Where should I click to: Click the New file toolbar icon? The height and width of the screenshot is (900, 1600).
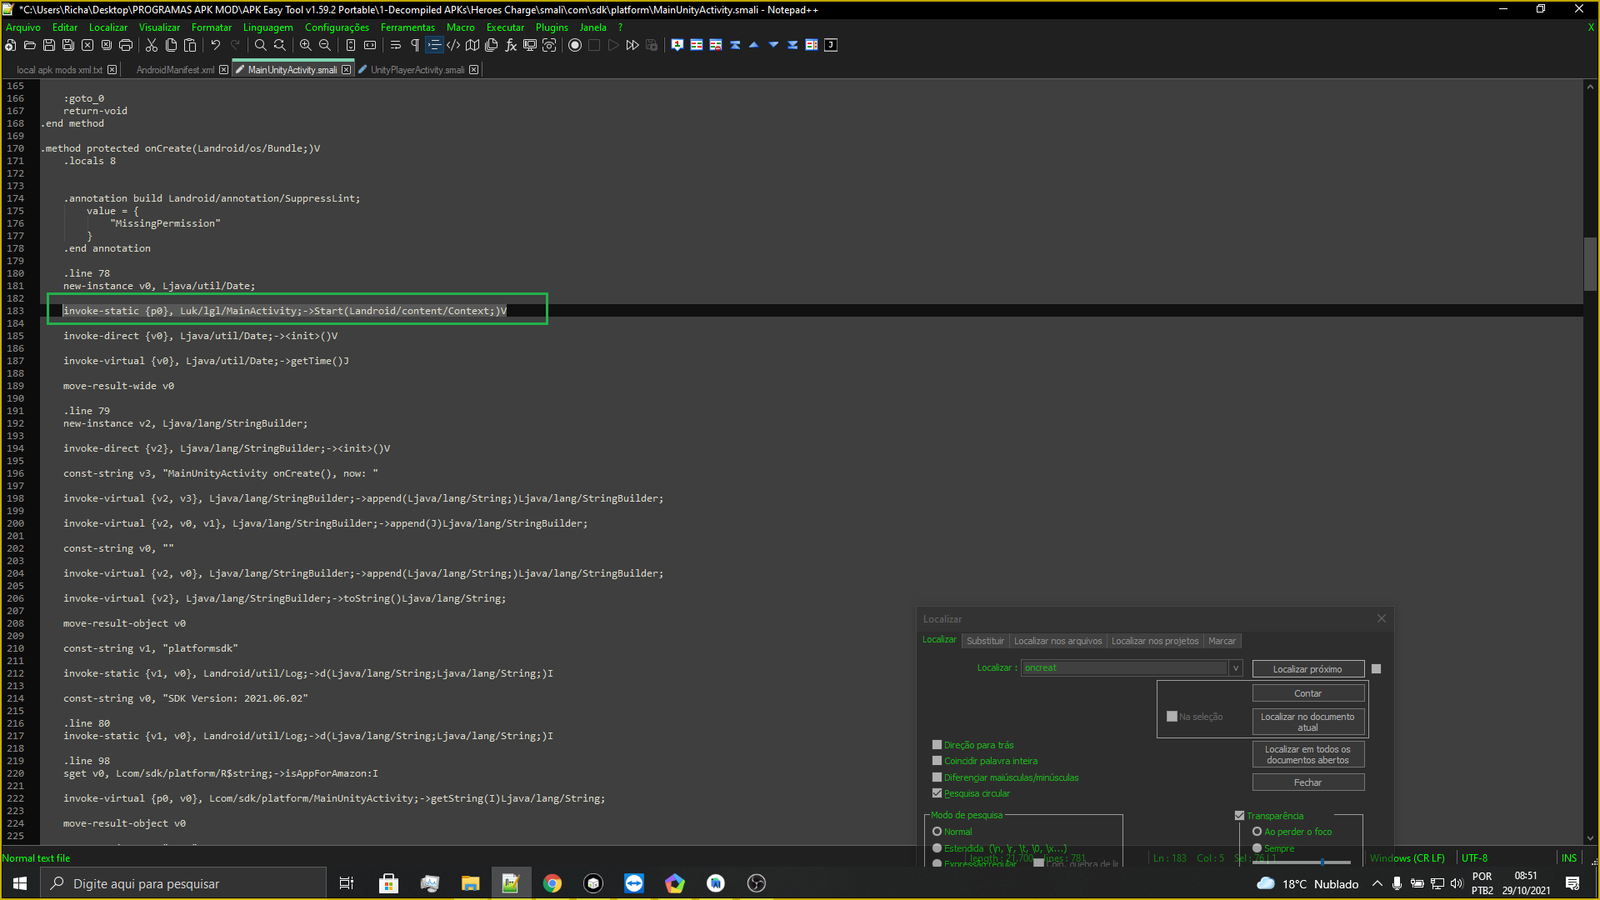point(10,45)
